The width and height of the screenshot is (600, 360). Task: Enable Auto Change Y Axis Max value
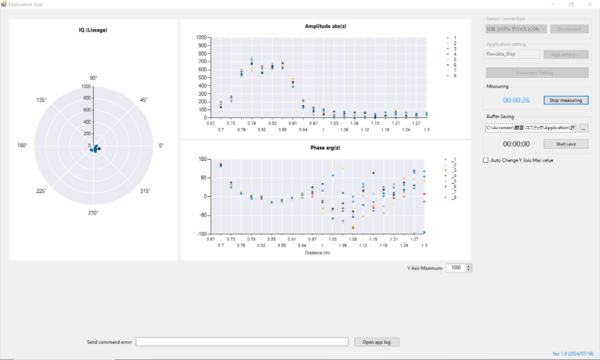coord(486,160)
